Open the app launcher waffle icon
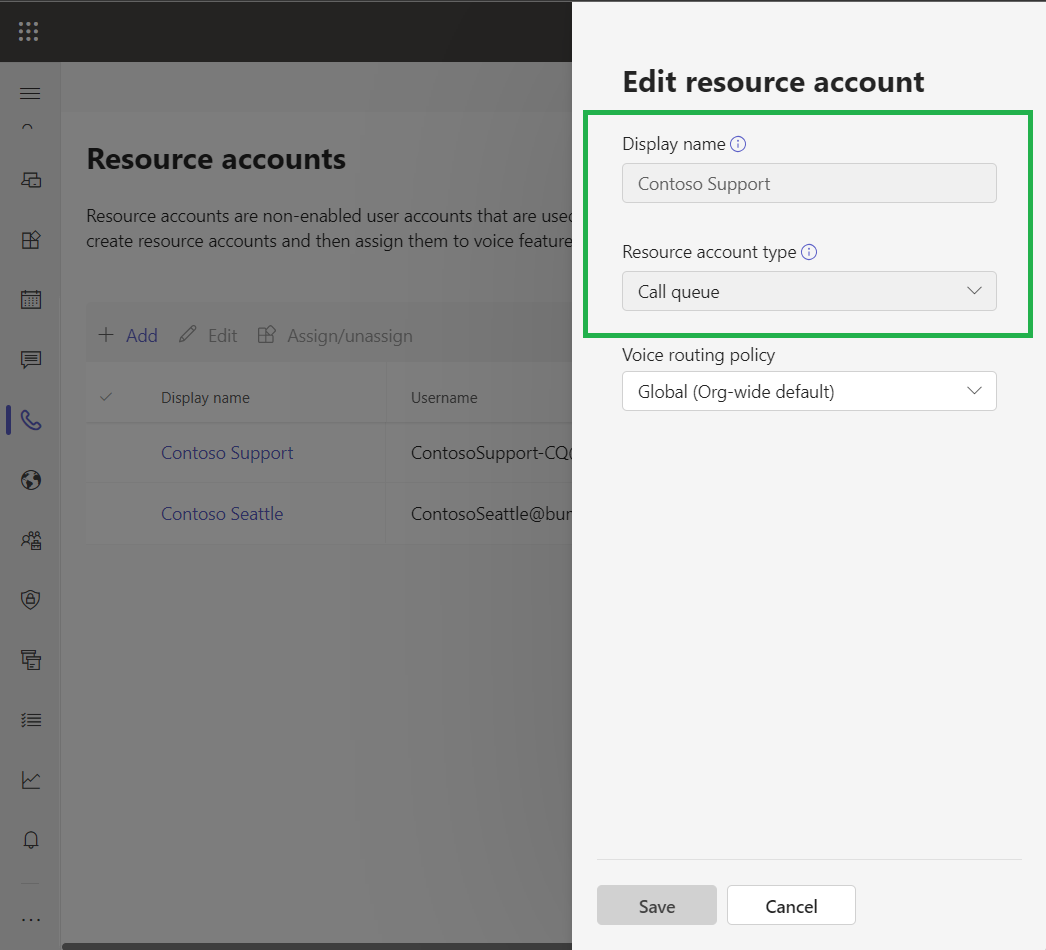 (x=29, y=31)
